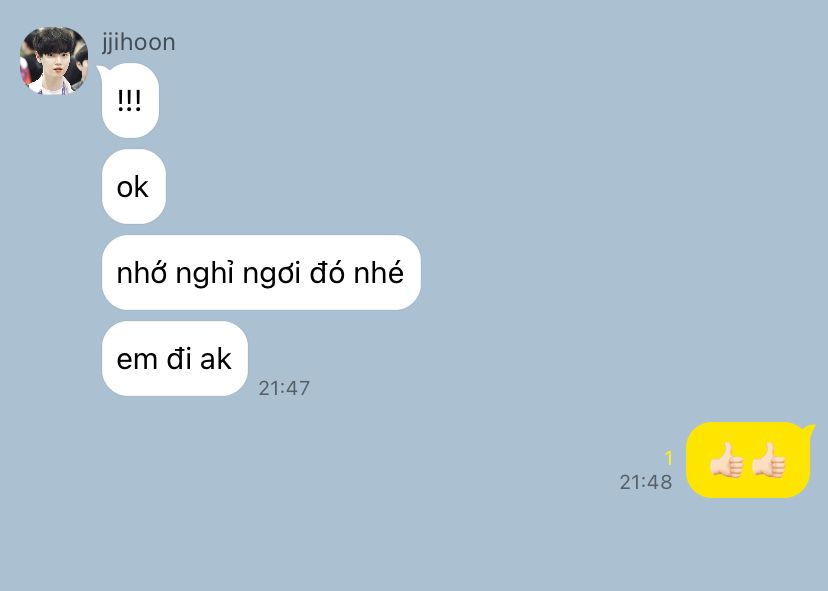
Task: Click the 21:47 received timestamp
Action: click(x=284, y=388)
